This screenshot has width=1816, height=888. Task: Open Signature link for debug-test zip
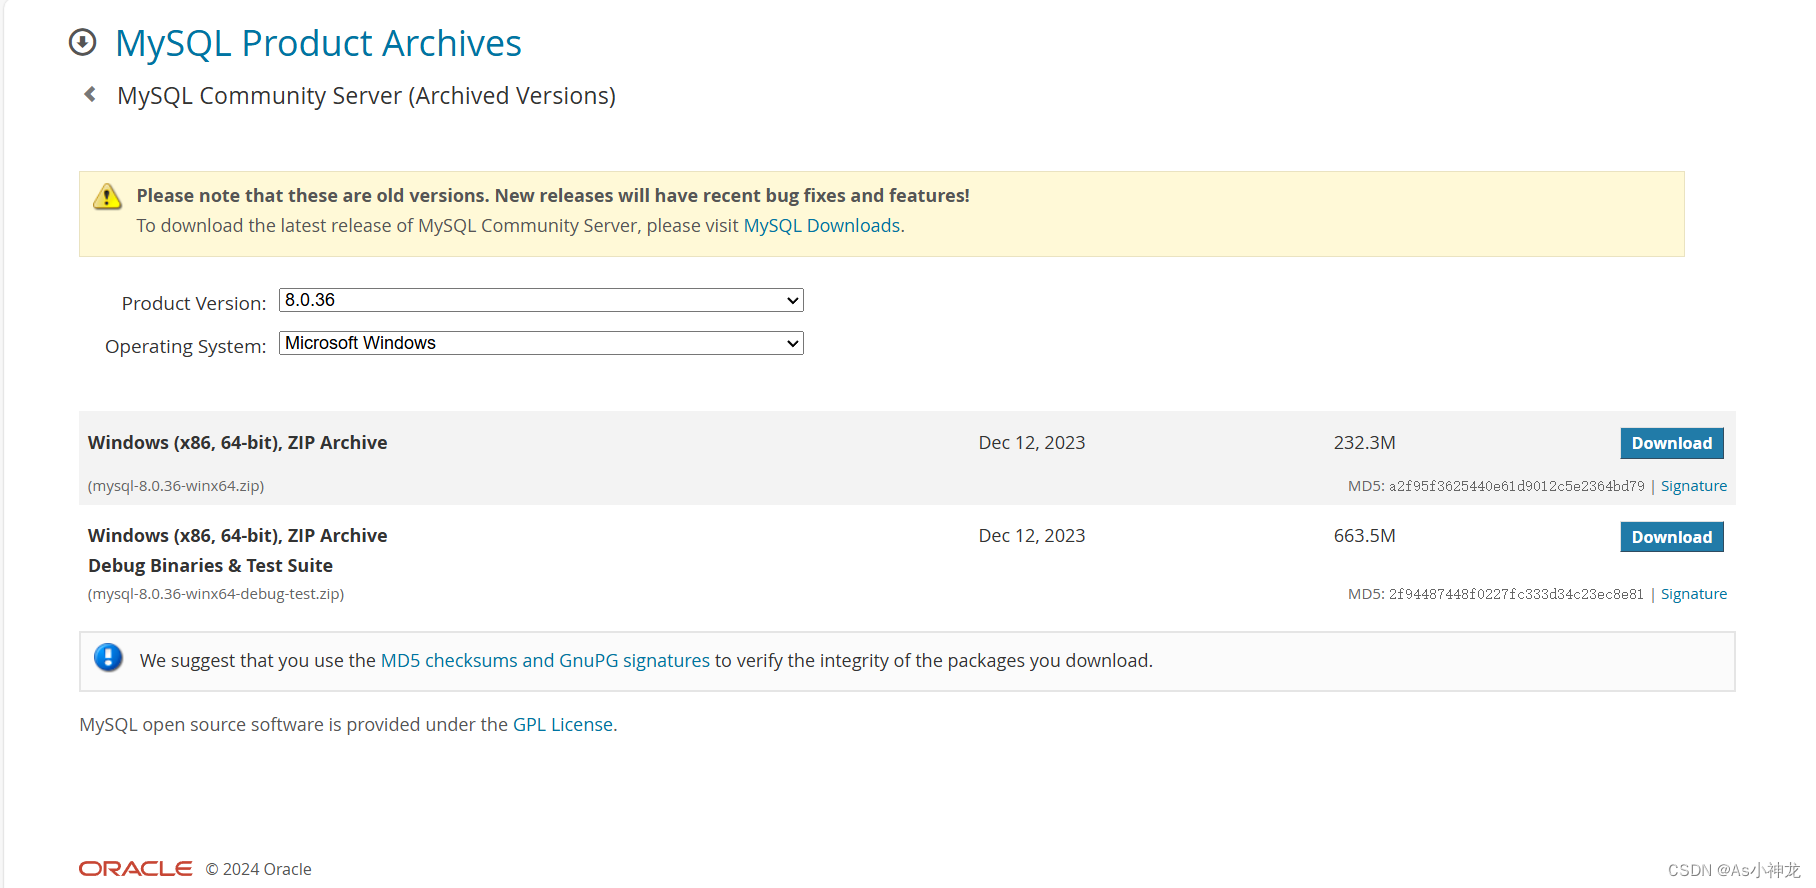click(x=1694, y=594)
